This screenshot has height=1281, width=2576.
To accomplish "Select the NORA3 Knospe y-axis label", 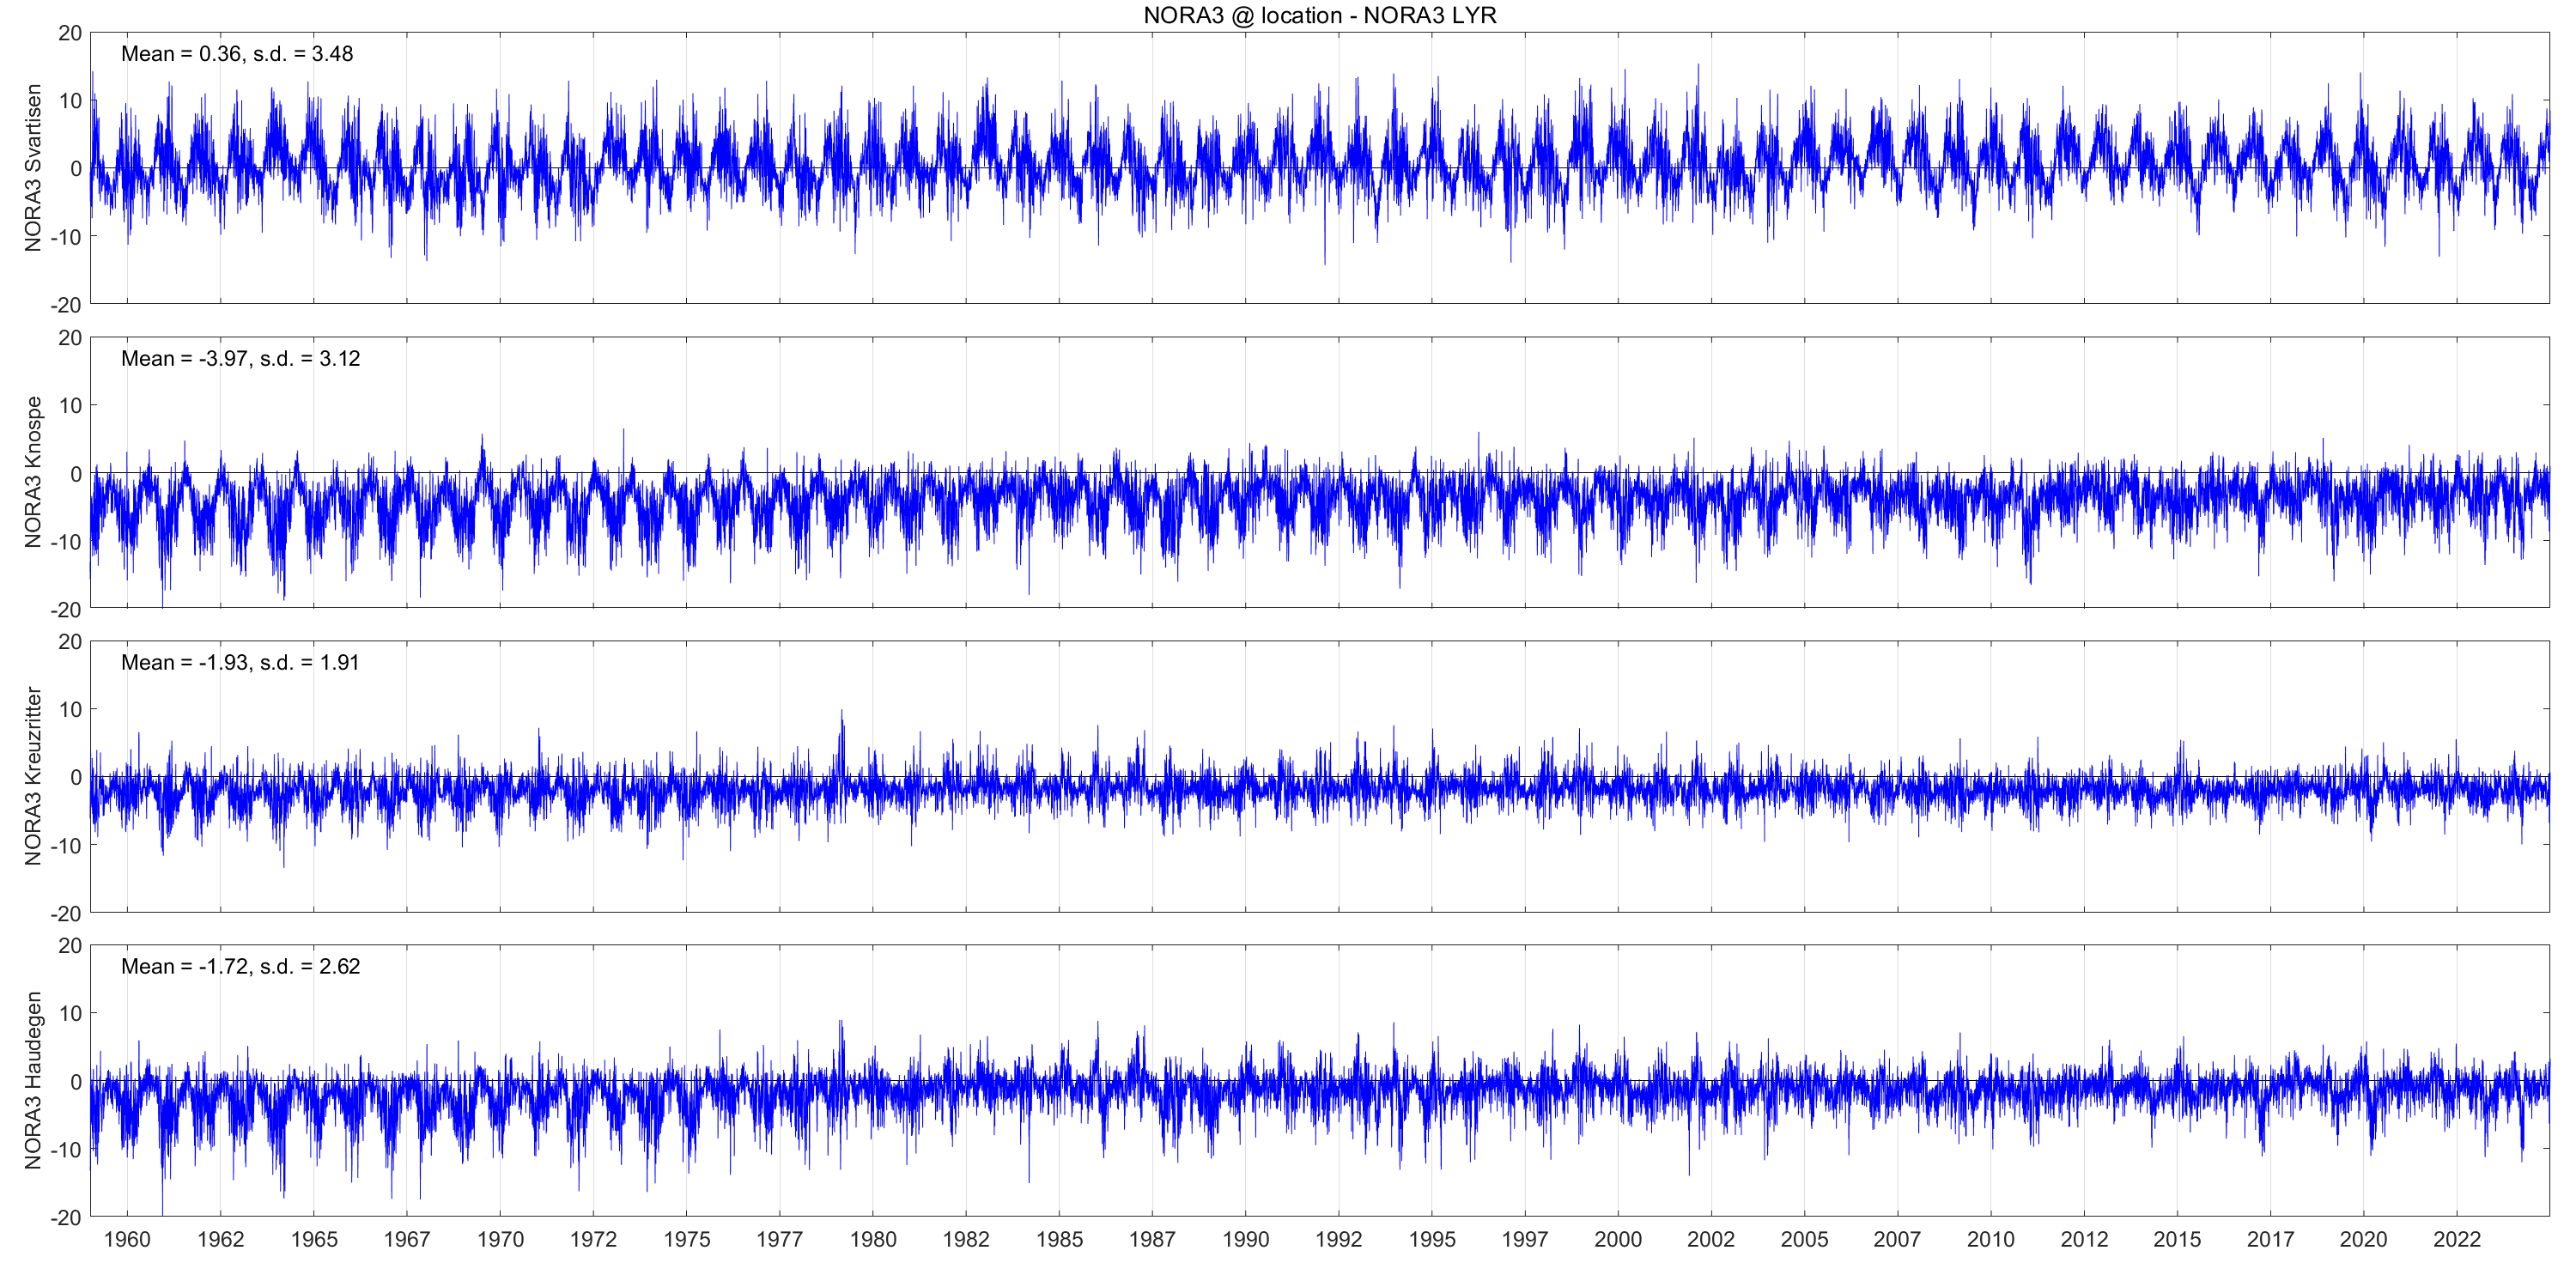I will click(x=33, y=472).
